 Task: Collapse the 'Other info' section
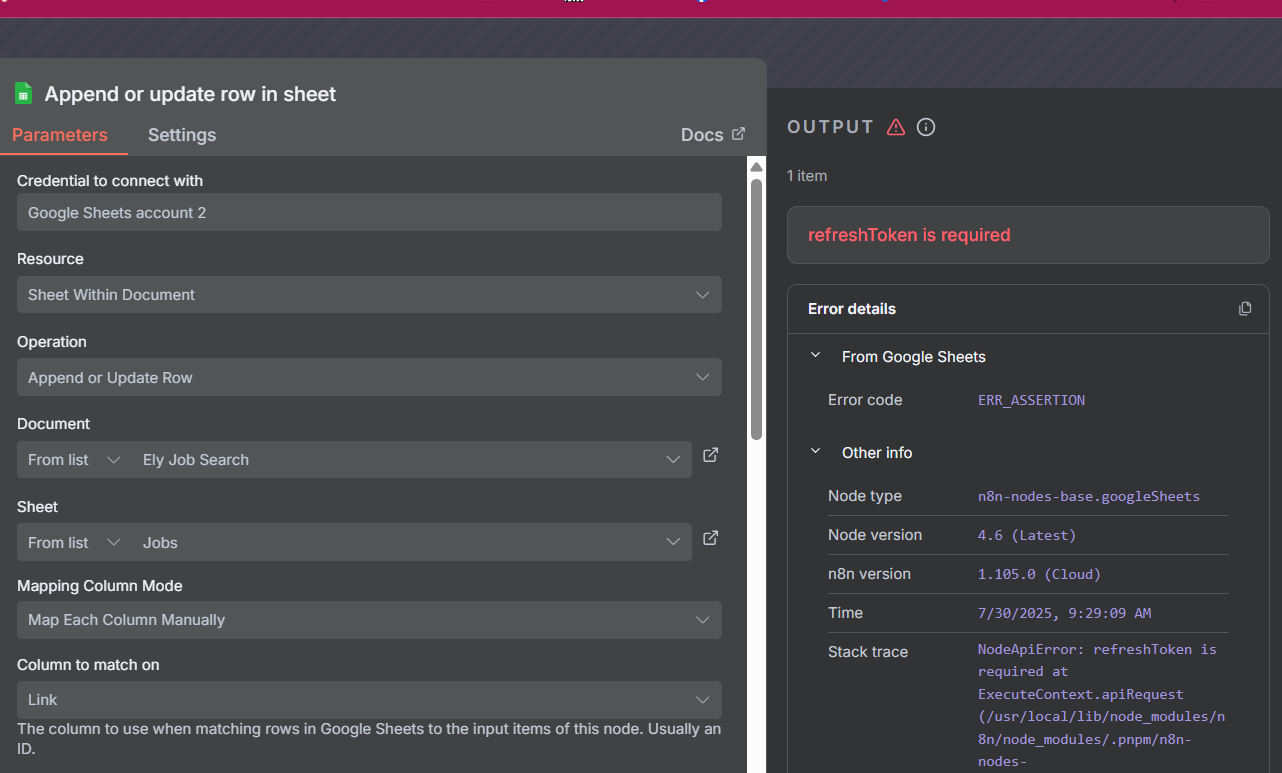pos(816,452)
